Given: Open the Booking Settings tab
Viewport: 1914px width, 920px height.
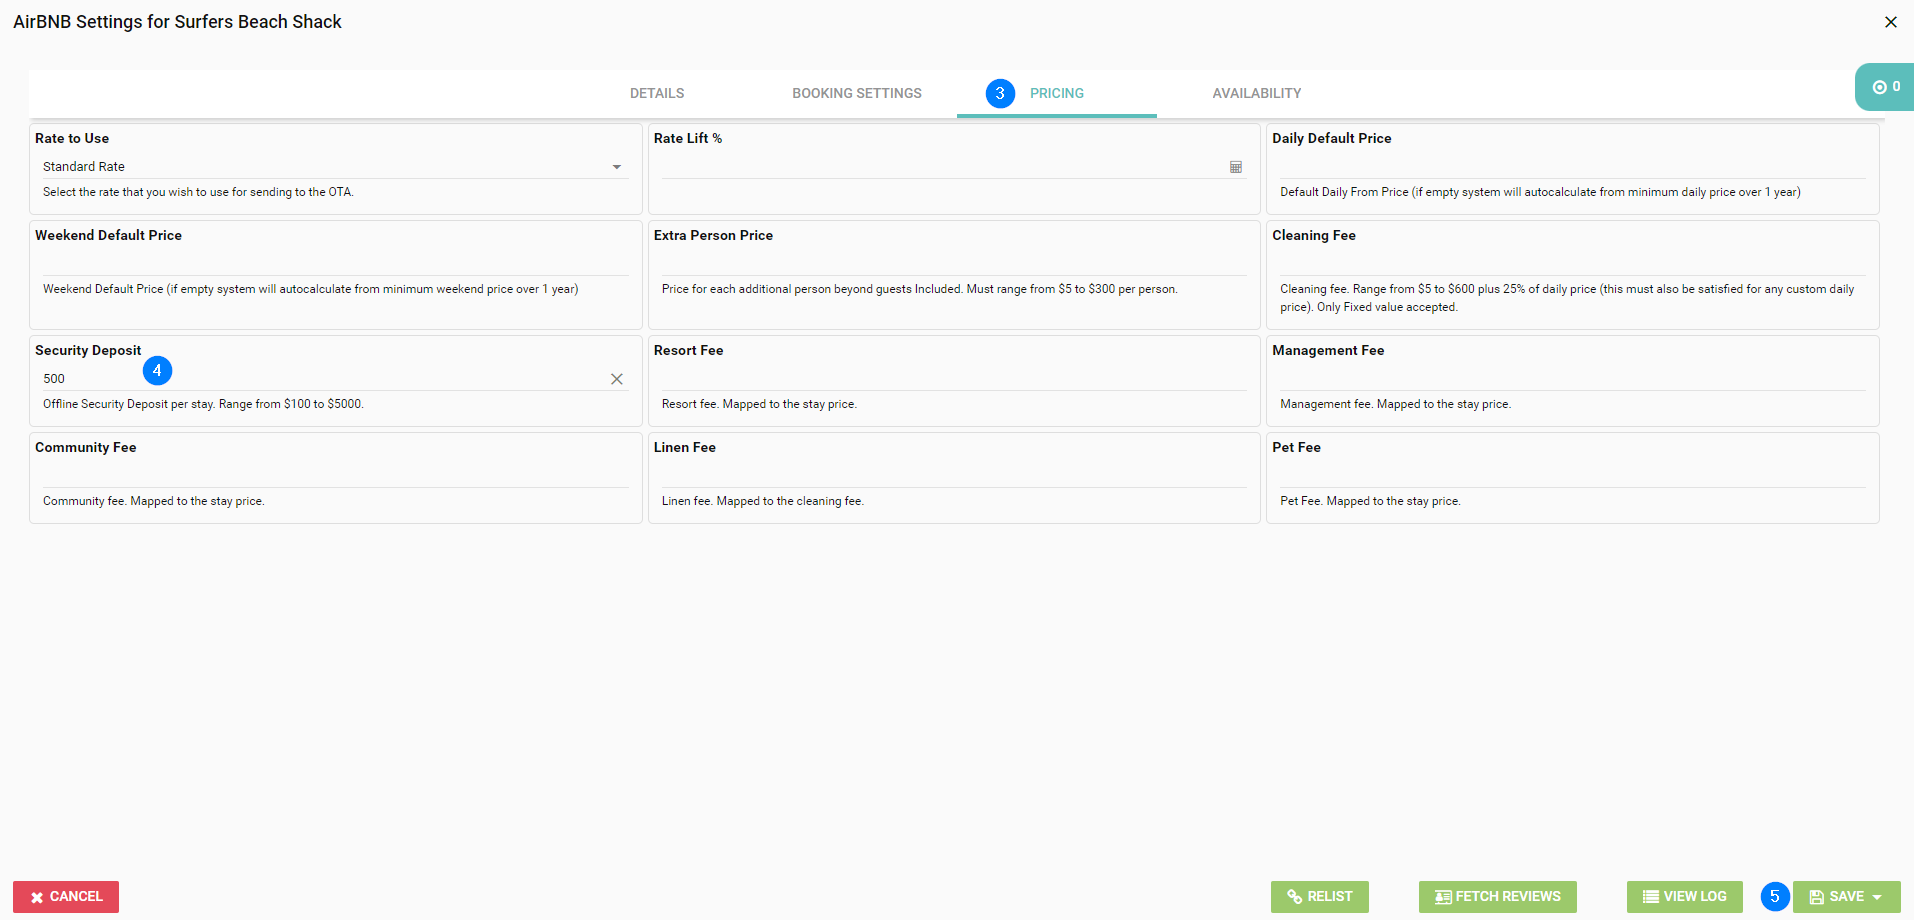Looking at the screenshot, I should [856, 93].
